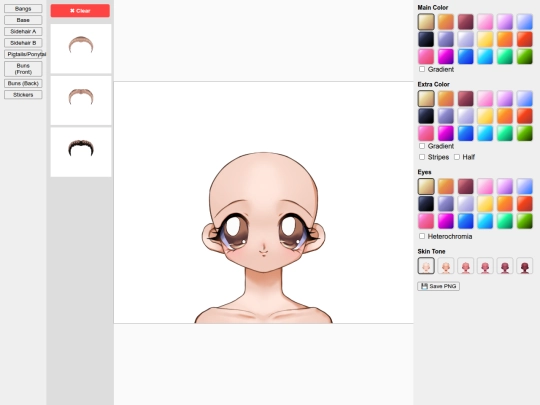Select the lightest Skin Tone icon
This screenshot has height=405, width=540.
click(426, 266)
